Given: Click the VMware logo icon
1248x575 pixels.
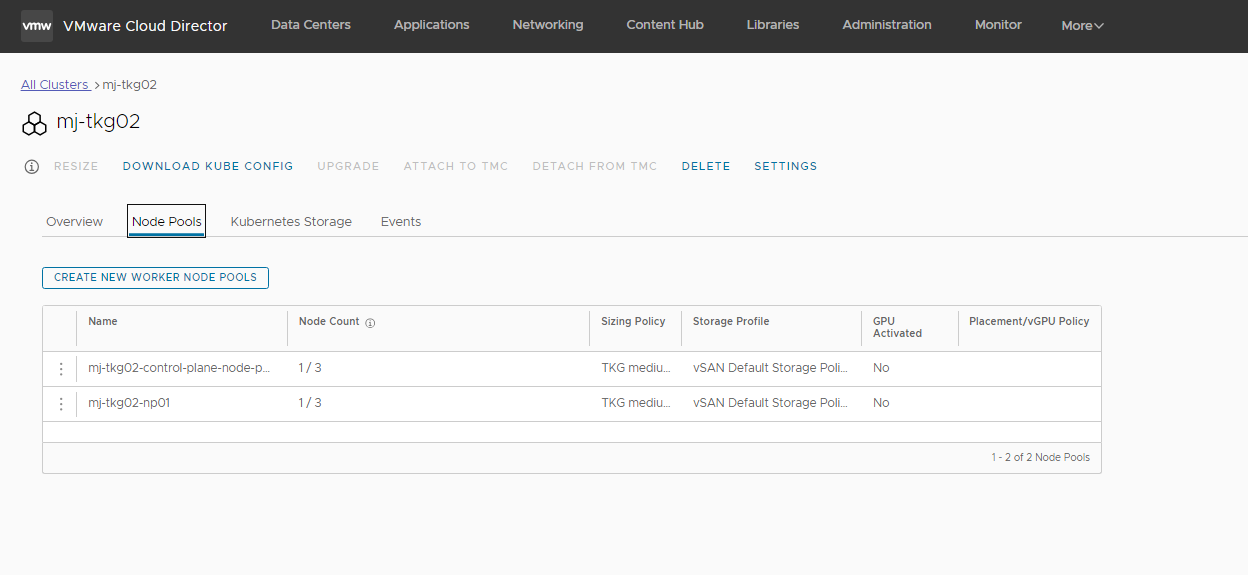Looking at the screenshot, I should (x=37, y=26).
